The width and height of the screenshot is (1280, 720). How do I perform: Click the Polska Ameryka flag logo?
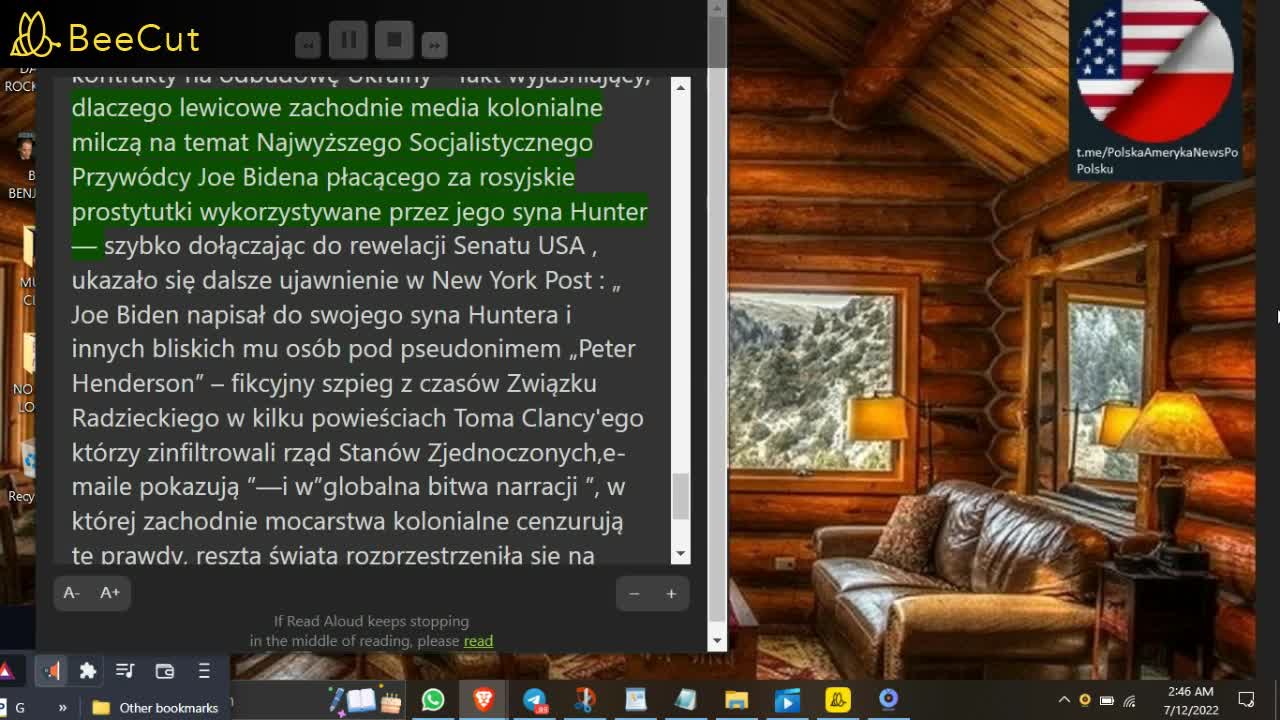[x=1155, y=70]
